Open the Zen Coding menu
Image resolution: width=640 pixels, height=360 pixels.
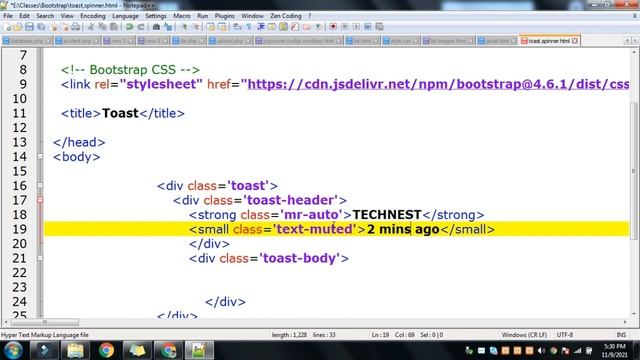pyautogui.click(x=286, y=16)
